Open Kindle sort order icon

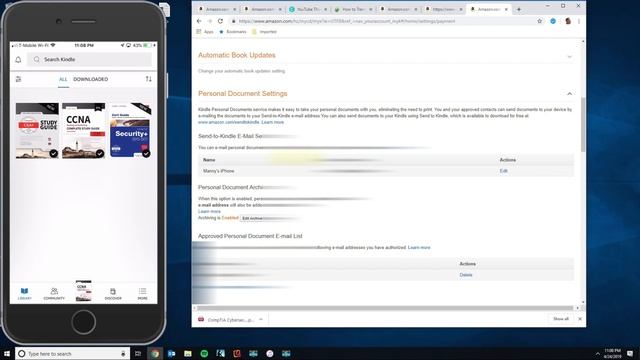(149, 79)
